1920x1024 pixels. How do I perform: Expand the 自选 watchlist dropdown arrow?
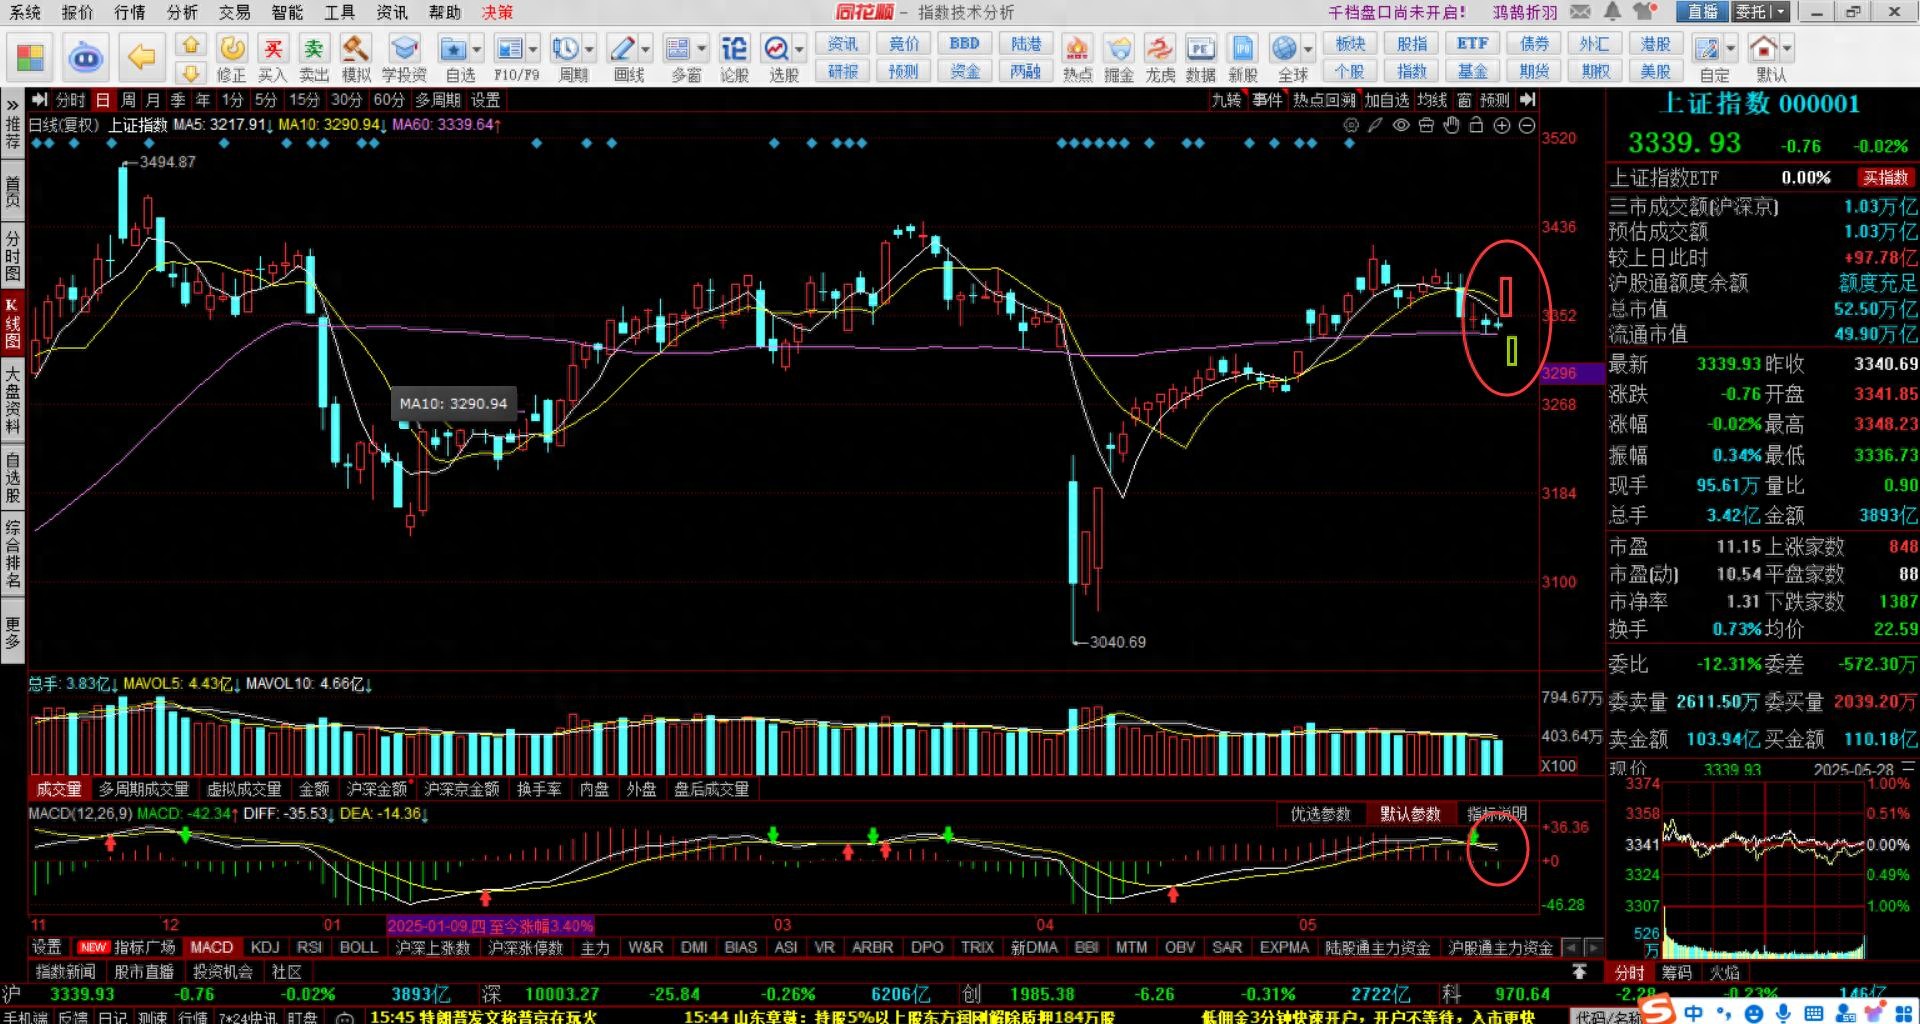477,49
